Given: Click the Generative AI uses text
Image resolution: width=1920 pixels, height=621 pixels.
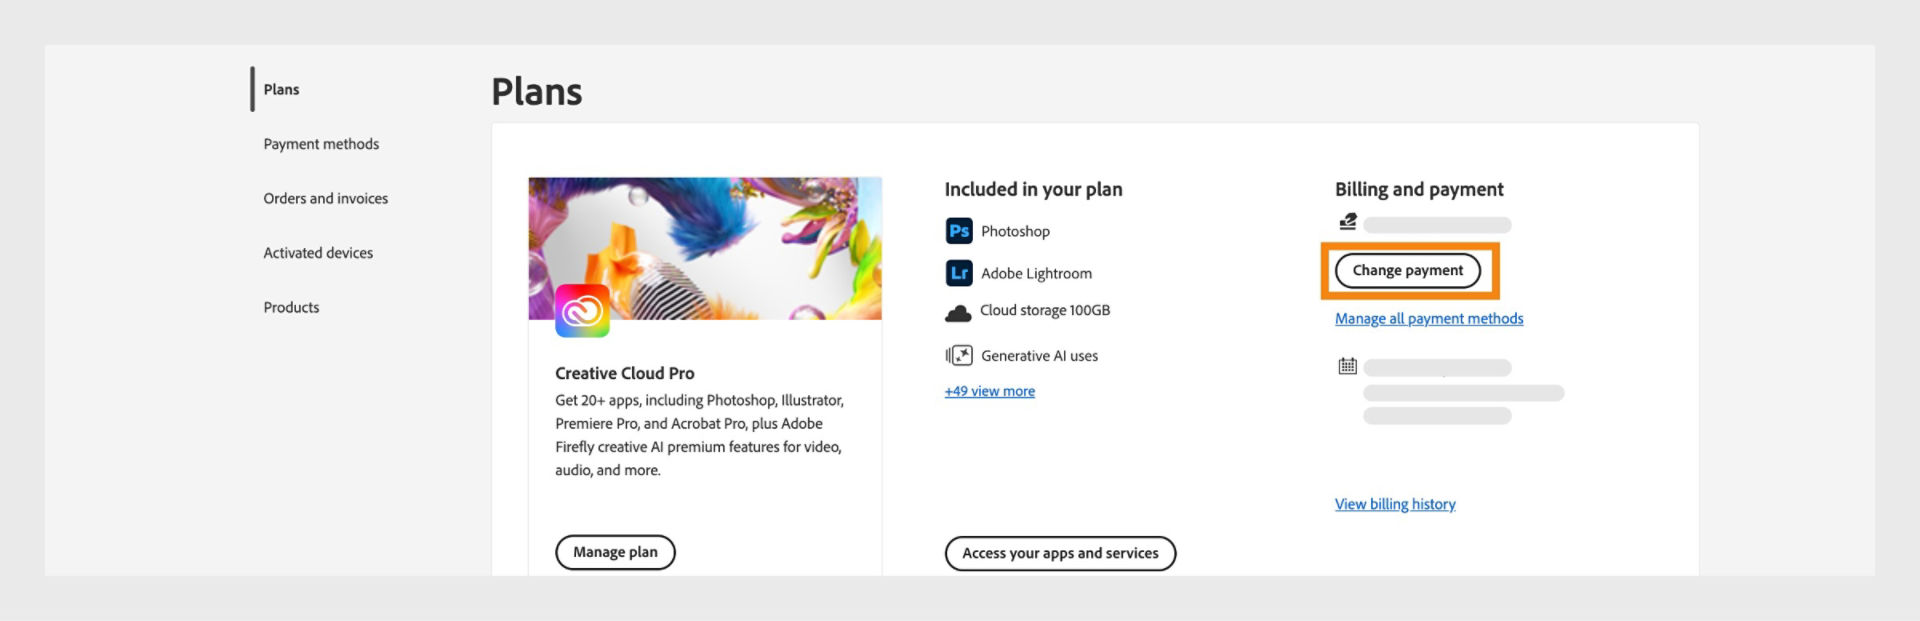Looking at the screenshot, I should [x=1039, y=355].
